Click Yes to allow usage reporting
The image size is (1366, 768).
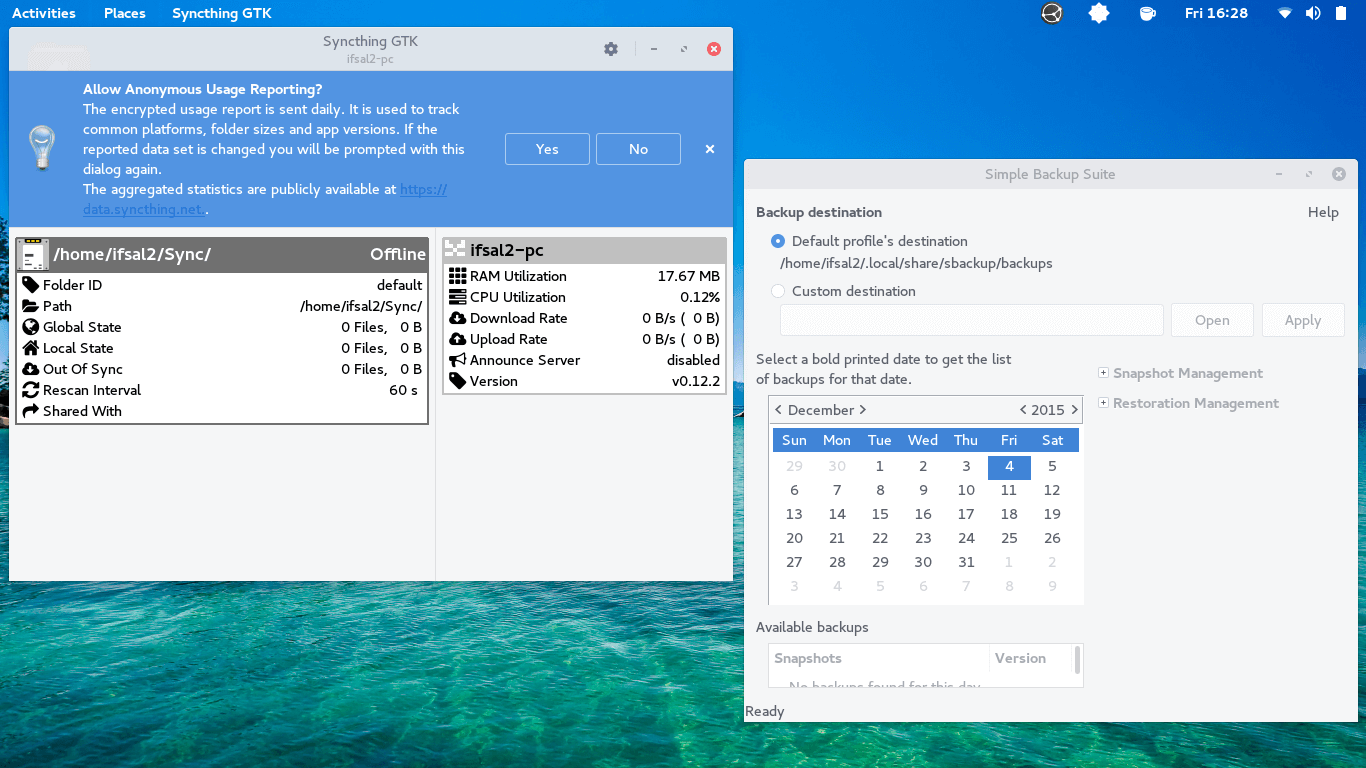[547, 149]
